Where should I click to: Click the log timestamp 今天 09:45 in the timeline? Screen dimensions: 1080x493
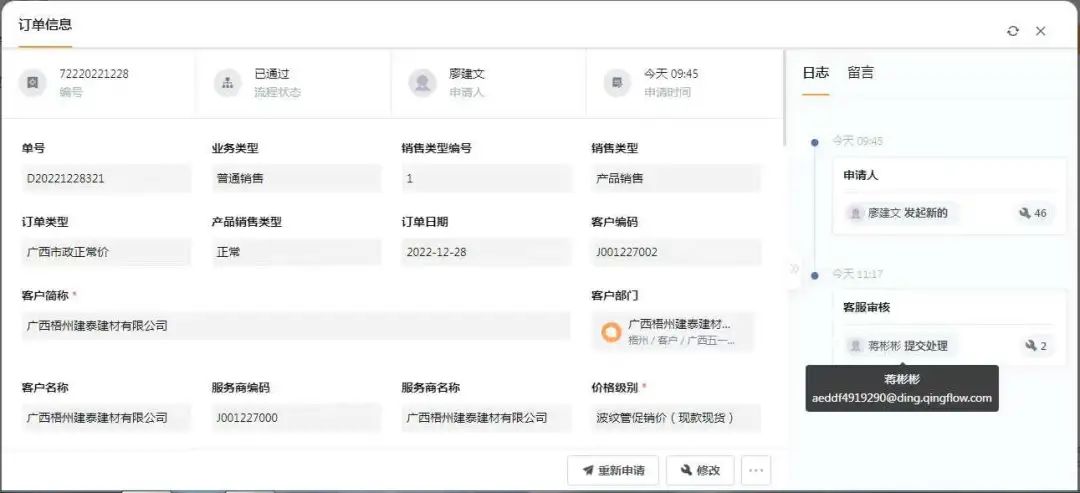pyautogui.click(x=858, y=140)
